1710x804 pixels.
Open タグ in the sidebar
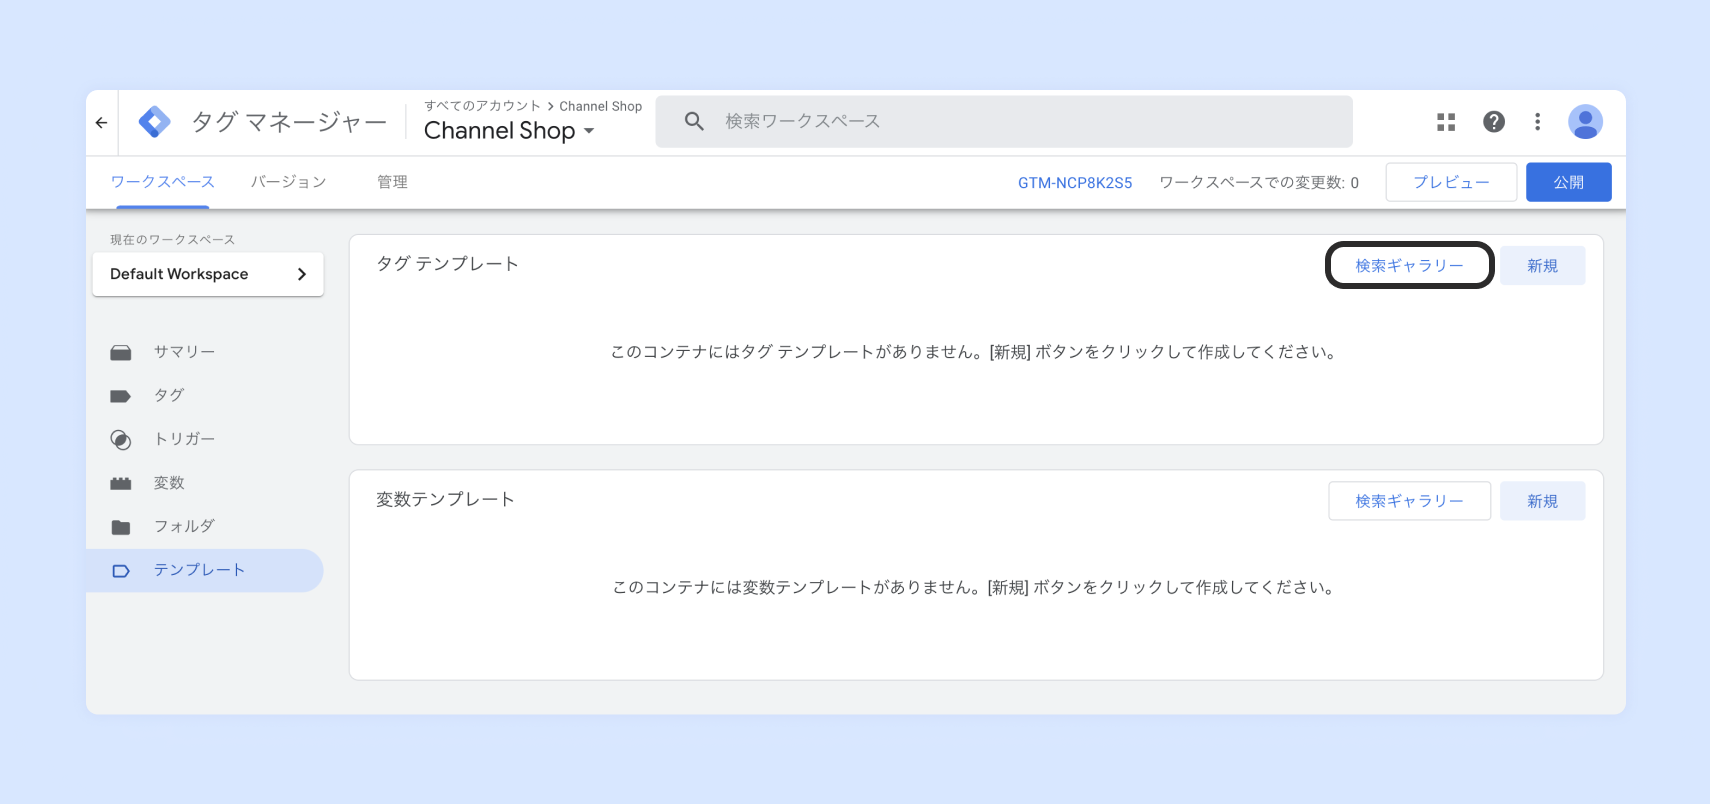(x=169, y=395)
